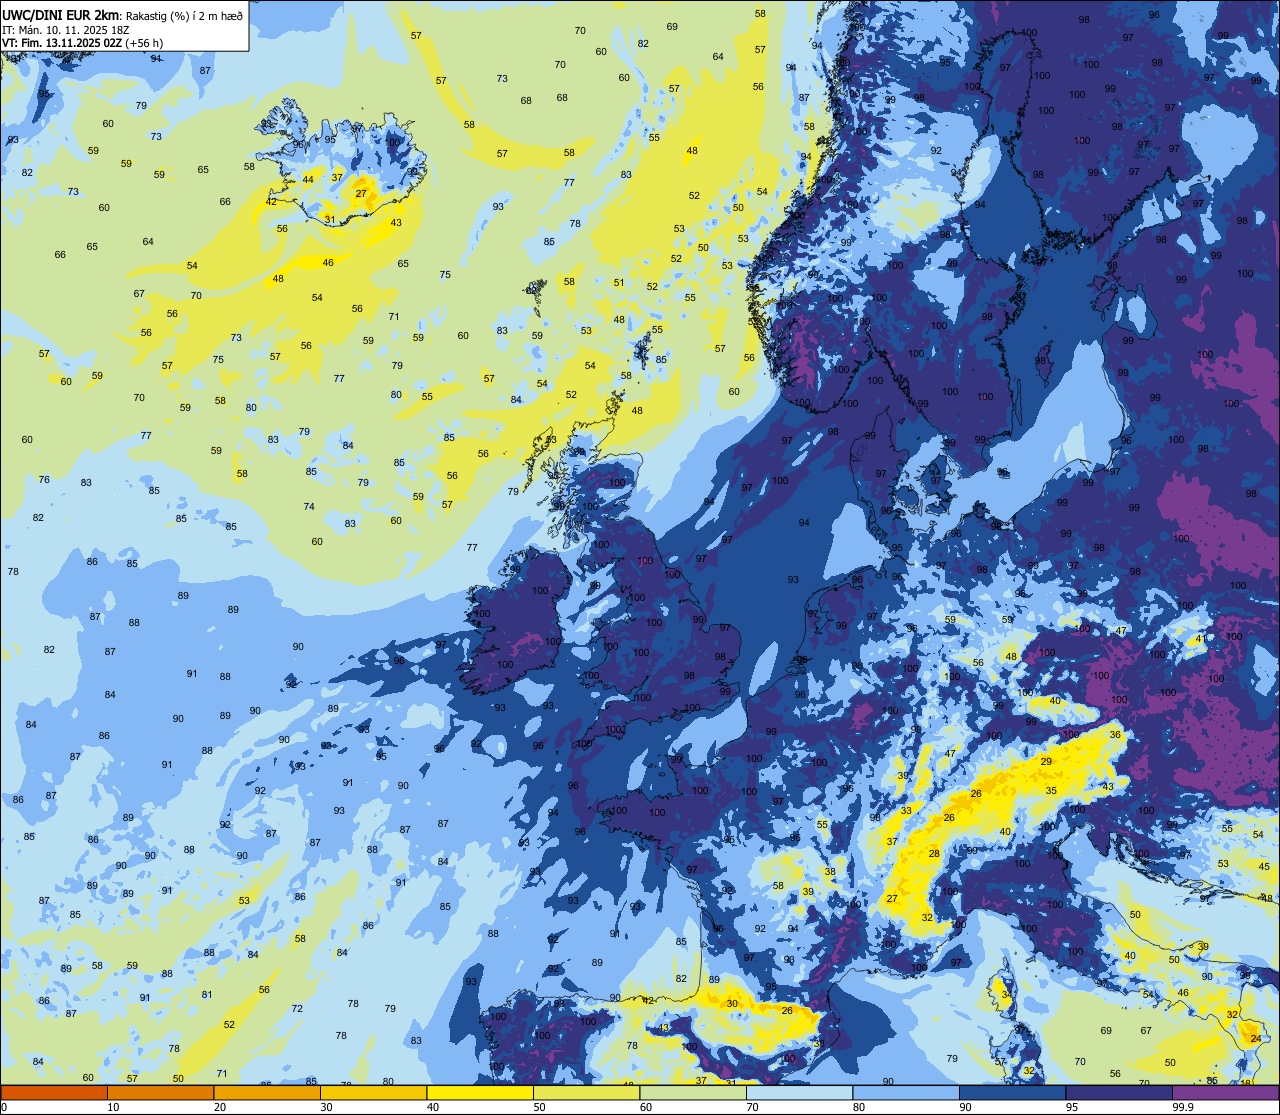Click the 28 humidity value in the western Alps

pos(934,854)
